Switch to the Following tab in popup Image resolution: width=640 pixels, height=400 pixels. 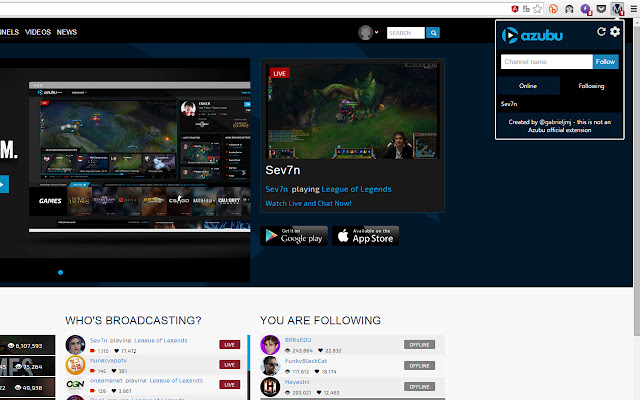(591, 86)
